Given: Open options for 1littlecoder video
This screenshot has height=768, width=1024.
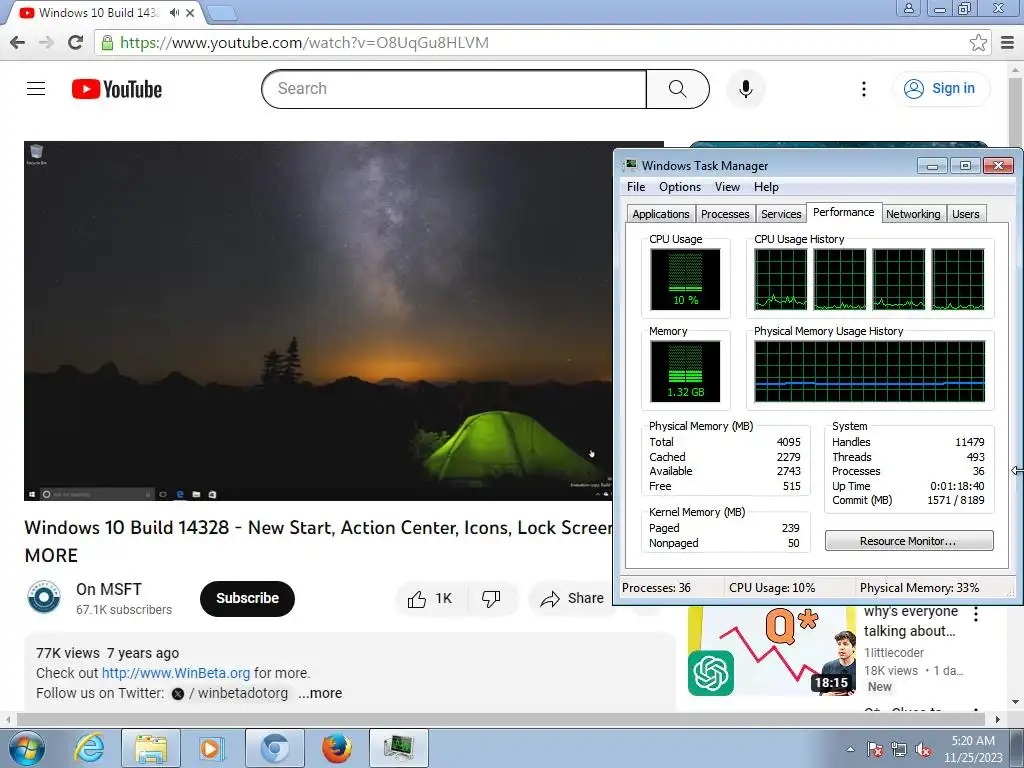Looking at the screenshot, I should pos(976,614).
